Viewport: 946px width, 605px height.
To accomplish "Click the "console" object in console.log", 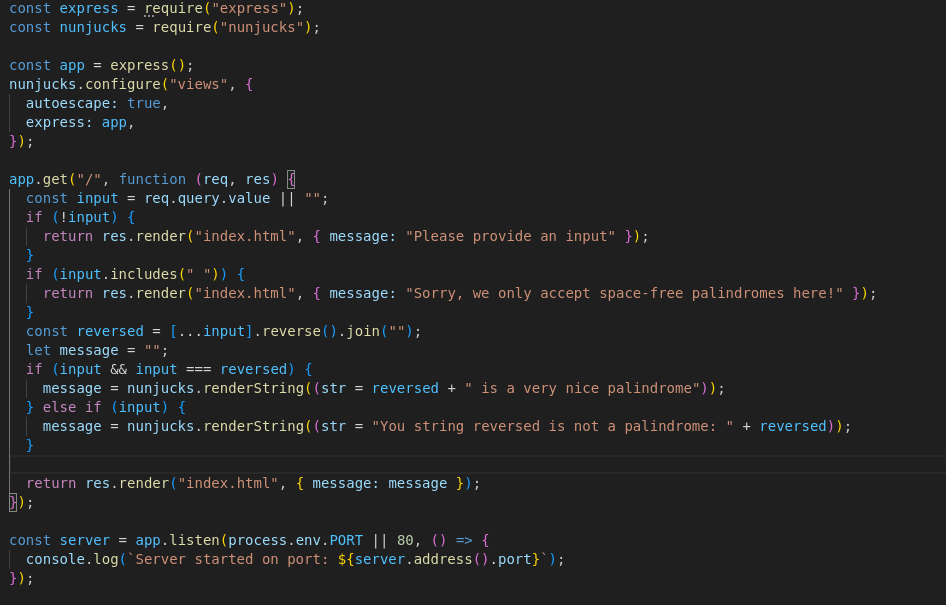I will [x=55, y=559].
